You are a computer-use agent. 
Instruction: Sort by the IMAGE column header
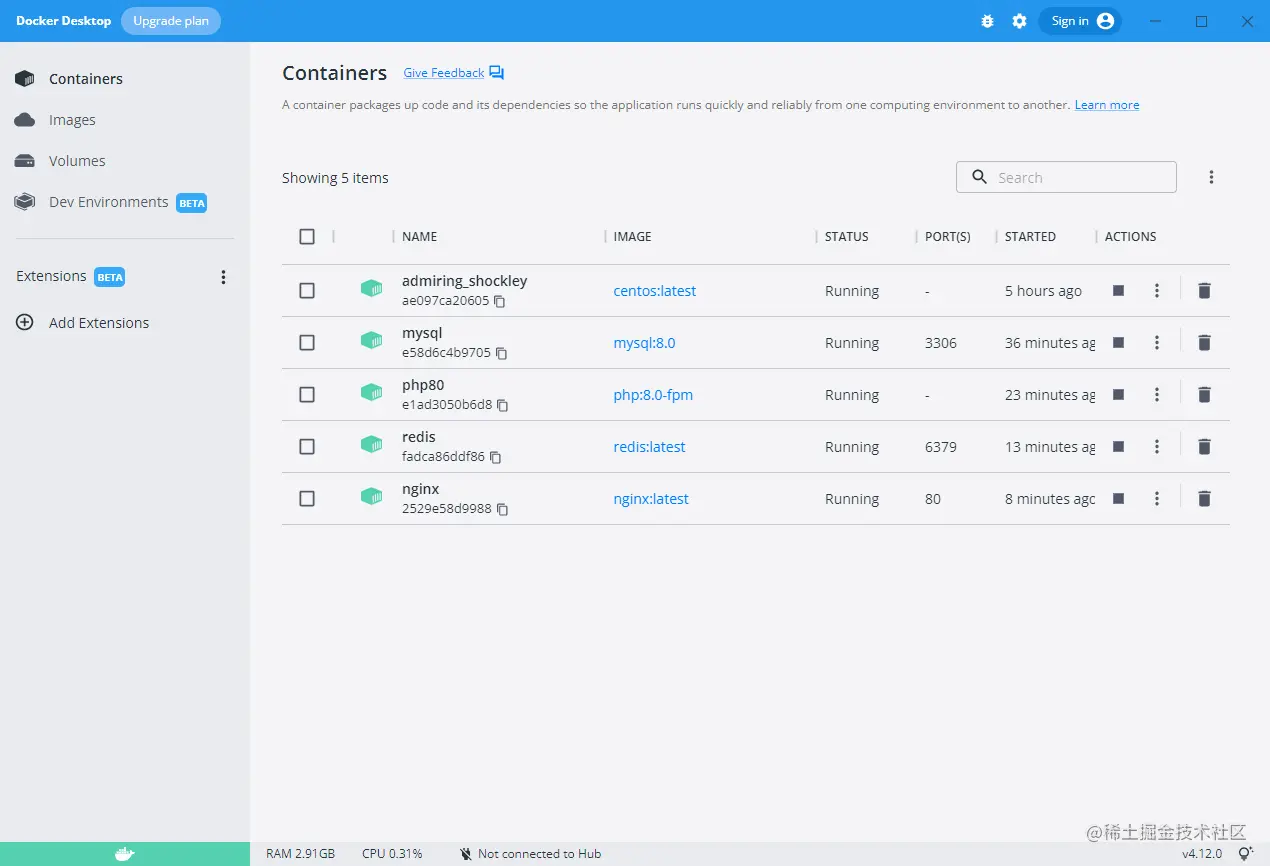pos(633,237)
